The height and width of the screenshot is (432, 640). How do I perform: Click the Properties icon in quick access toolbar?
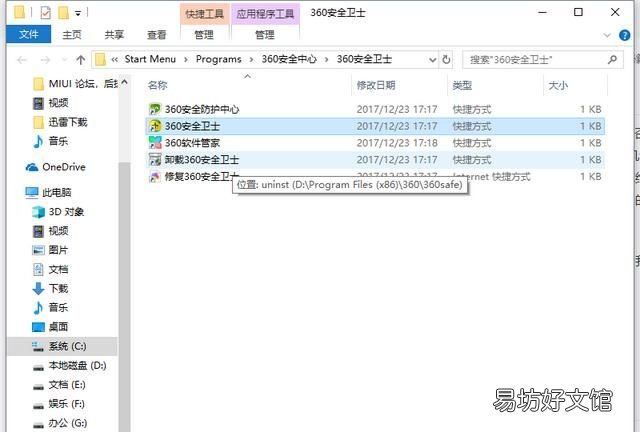[x=45, y=13]
